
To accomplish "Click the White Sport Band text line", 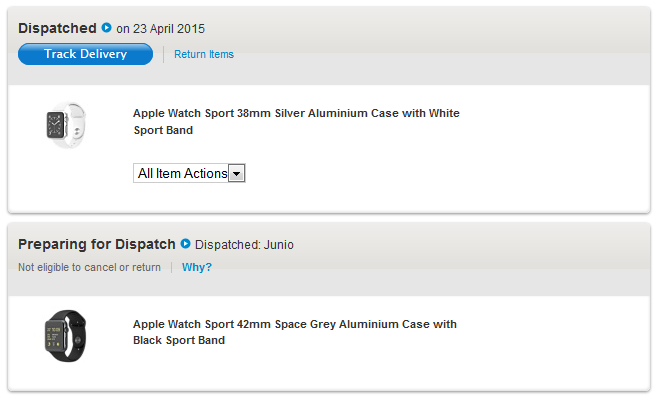I will [x=163, y=131].
